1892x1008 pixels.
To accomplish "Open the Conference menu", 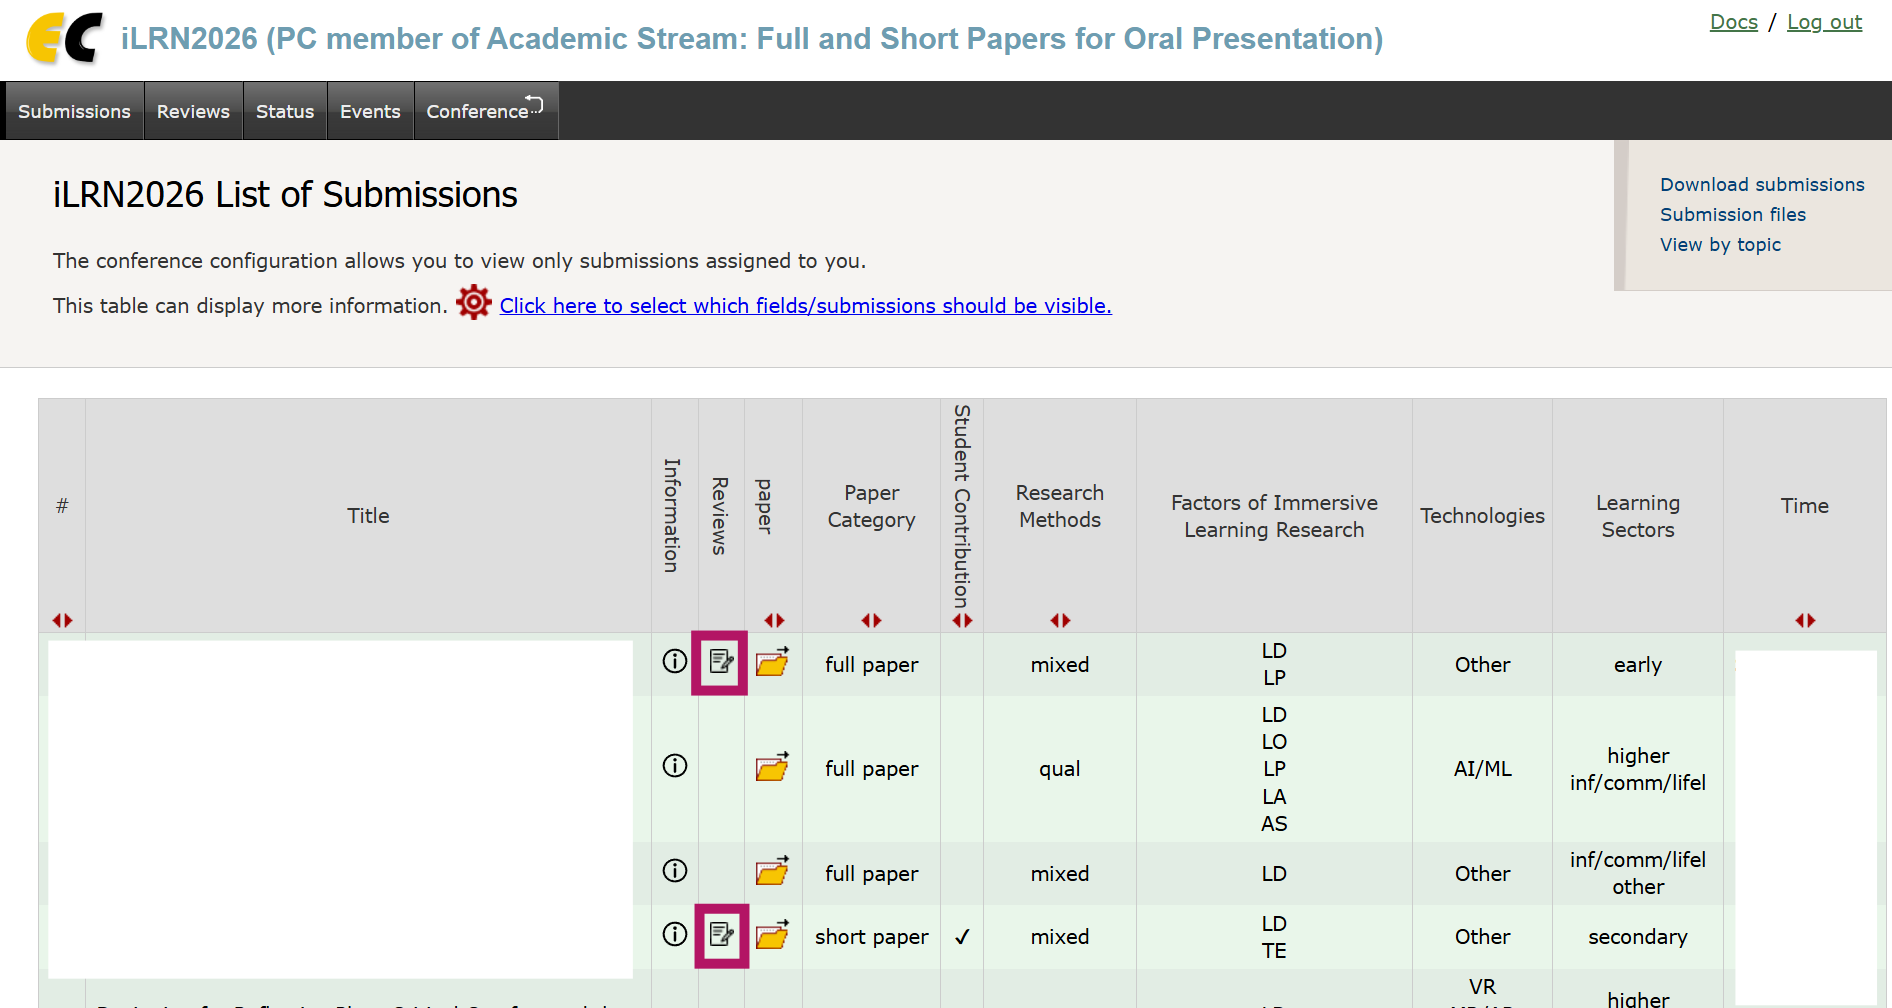I will pos(484,111).
